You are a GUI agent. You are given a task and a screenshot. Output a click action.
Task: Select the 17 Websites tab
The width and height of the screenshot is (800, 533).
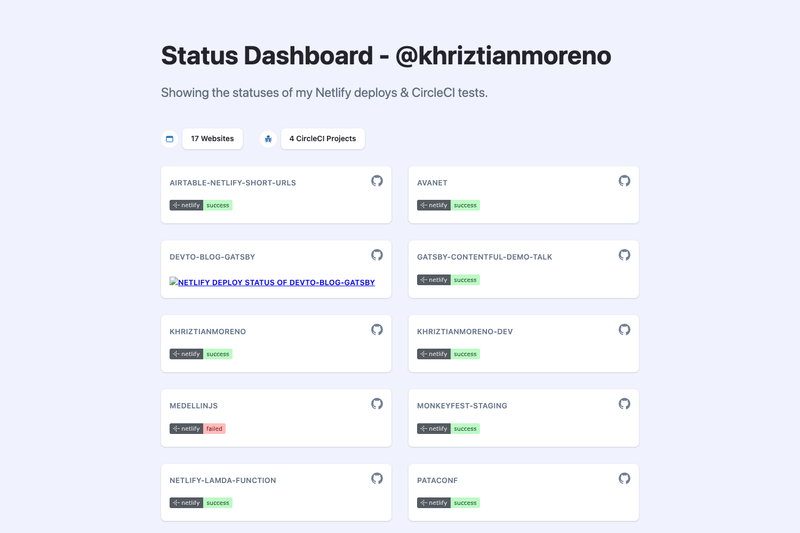[212, 139]
